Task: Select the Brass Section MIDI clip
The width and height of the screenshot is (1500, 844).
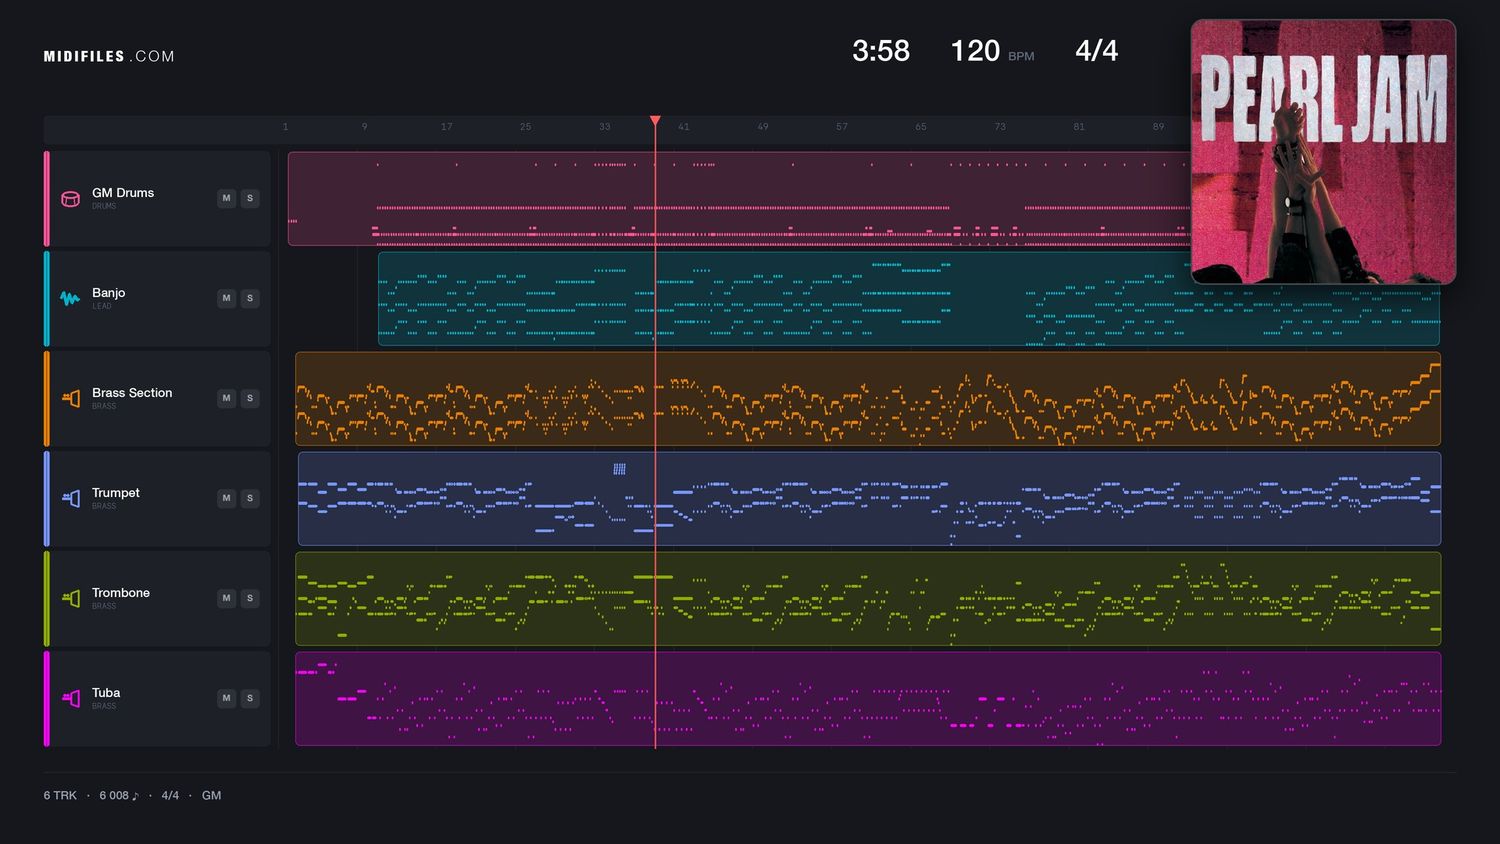Action: click(868, 399)
